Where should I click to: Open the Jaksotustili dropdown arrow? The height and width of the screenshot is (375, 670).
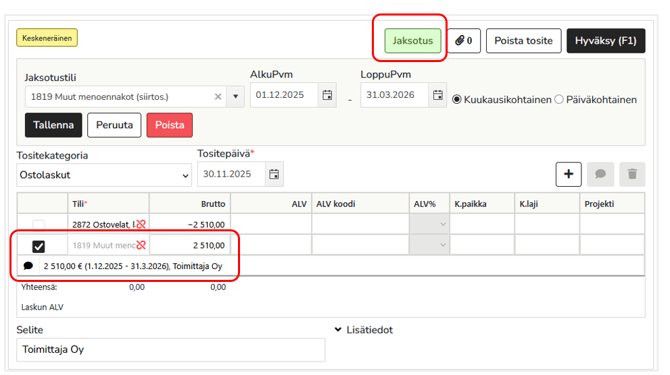point(235,97)
